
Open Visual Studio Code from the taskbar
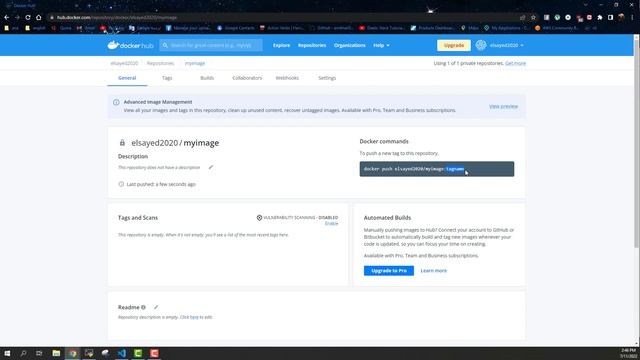click(x=122, y=353)
